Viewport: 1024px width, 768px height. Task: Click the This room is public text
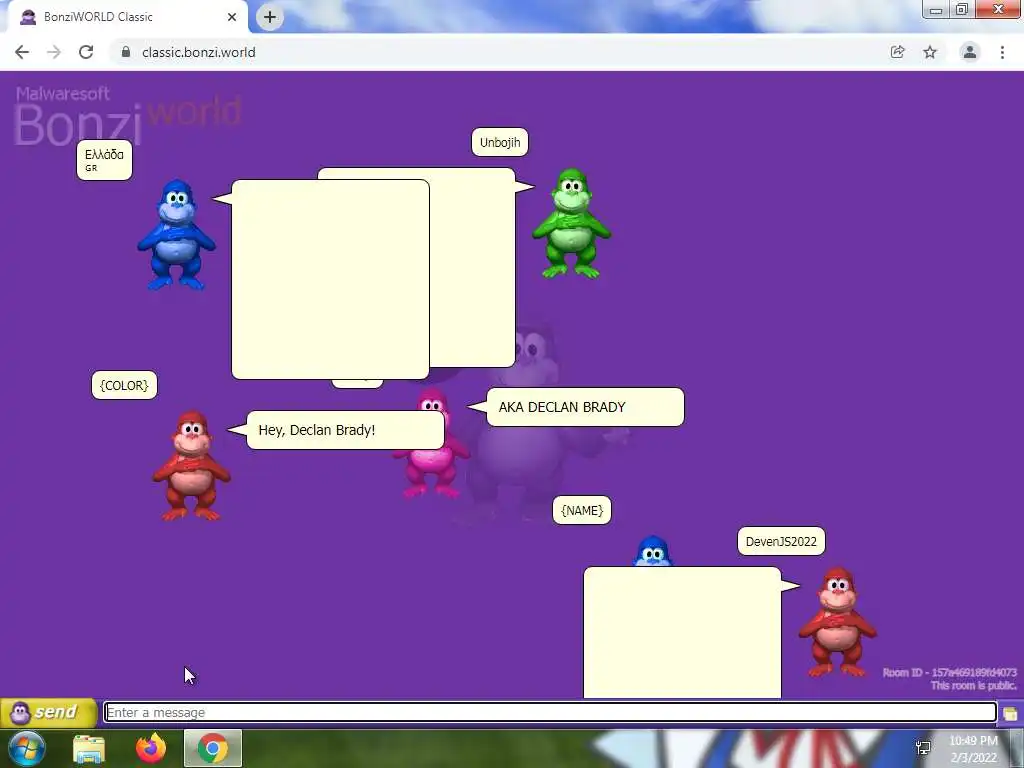pyautogui.click(x=973, y=685)
